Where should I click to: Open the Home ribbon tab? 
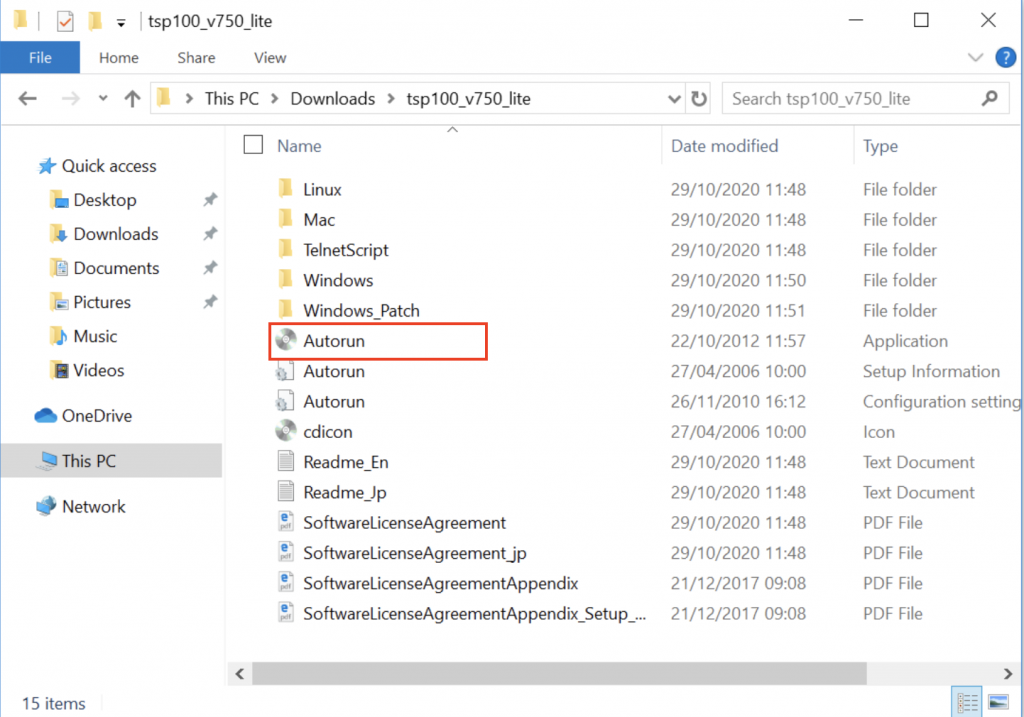coord(119,57)
